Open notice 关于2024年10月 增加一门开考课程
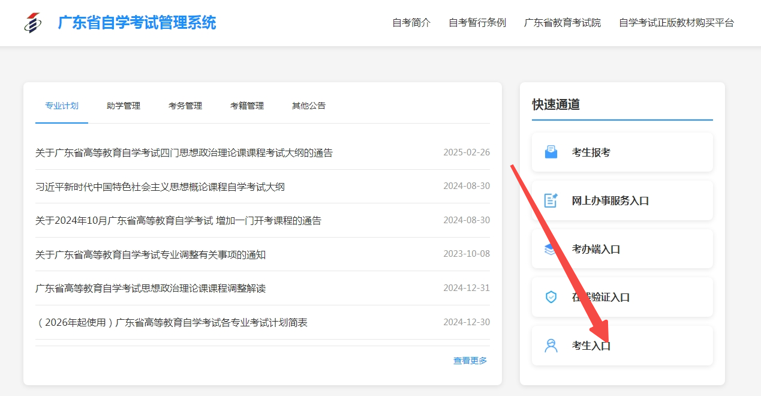This screenshot has height=396, width=761. (178, 221)
